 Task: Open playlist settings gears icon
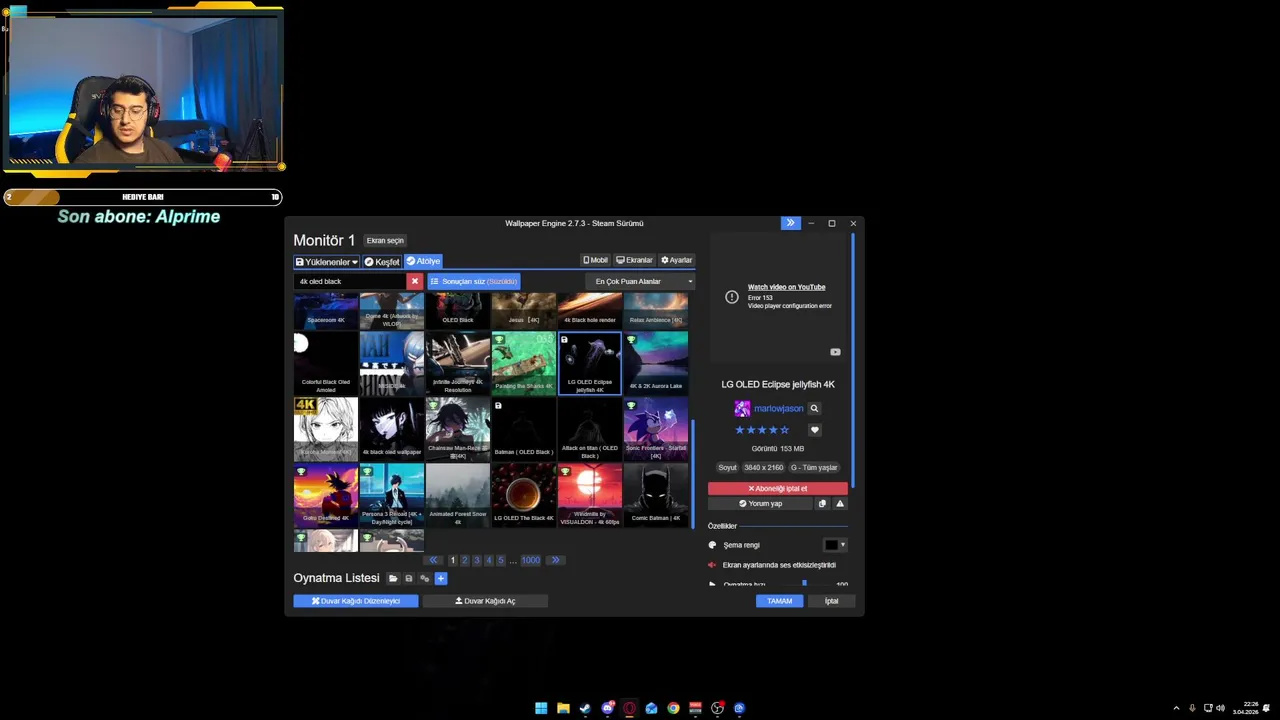tap(424, 578)
